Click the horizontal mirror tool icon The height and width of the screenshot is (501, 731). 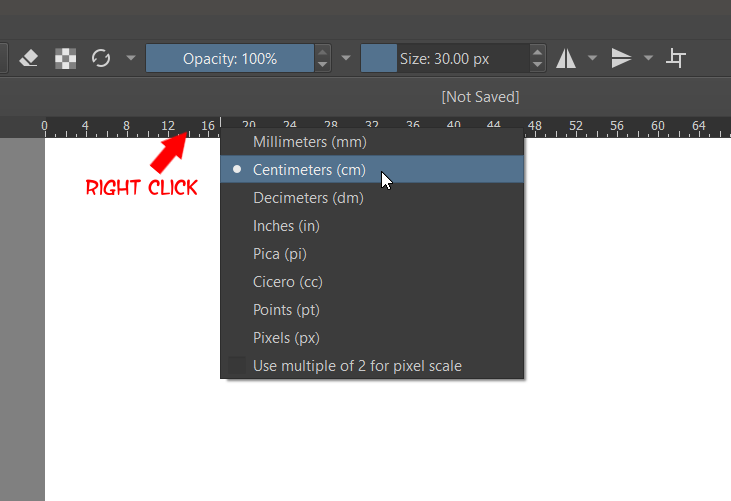click(566, 58)
